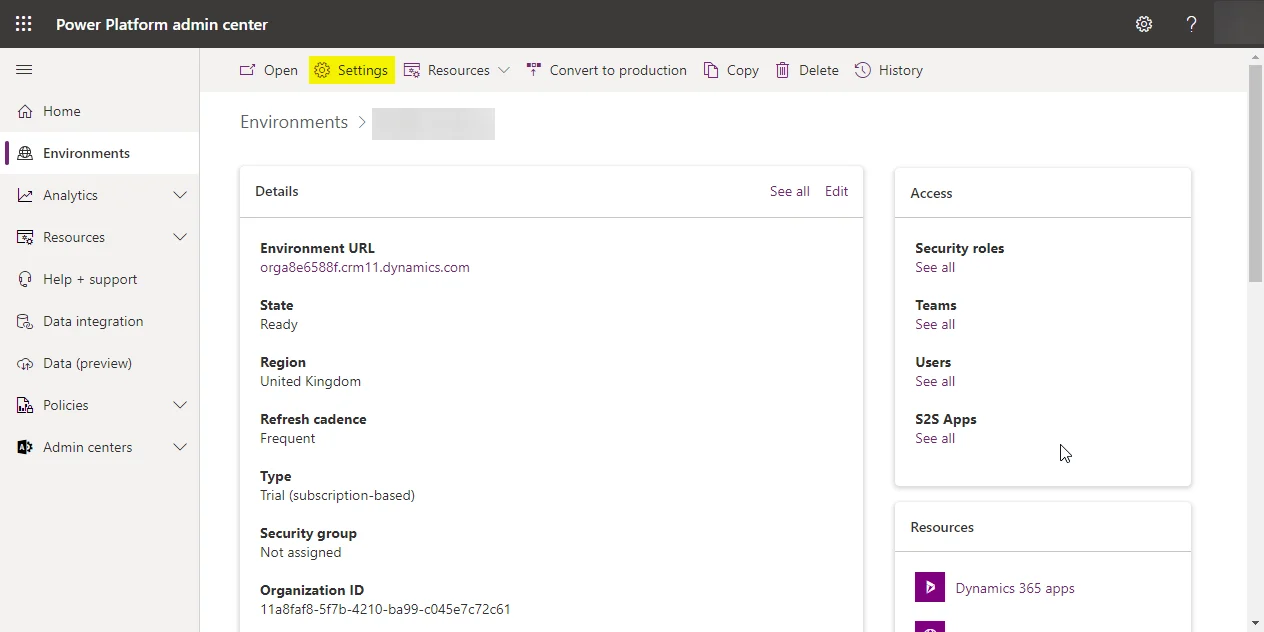1264x632 pixels.
Task: Open the Resources toolbar dropdown arrow
Action: [x=504, y=70]
